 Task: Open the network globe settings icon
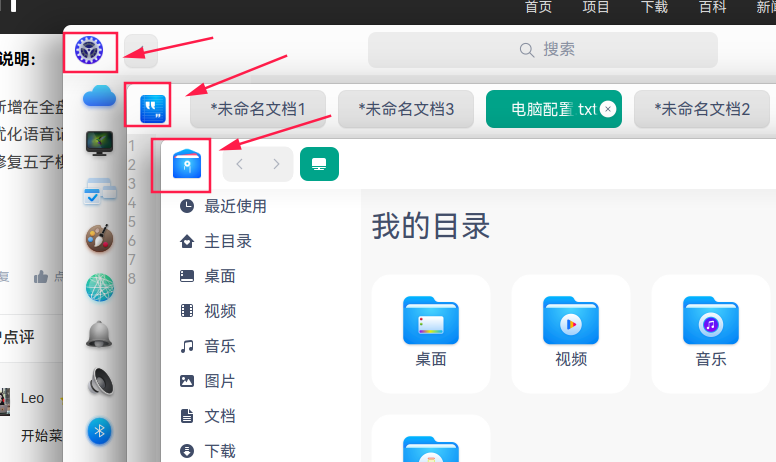click(99, 287)
